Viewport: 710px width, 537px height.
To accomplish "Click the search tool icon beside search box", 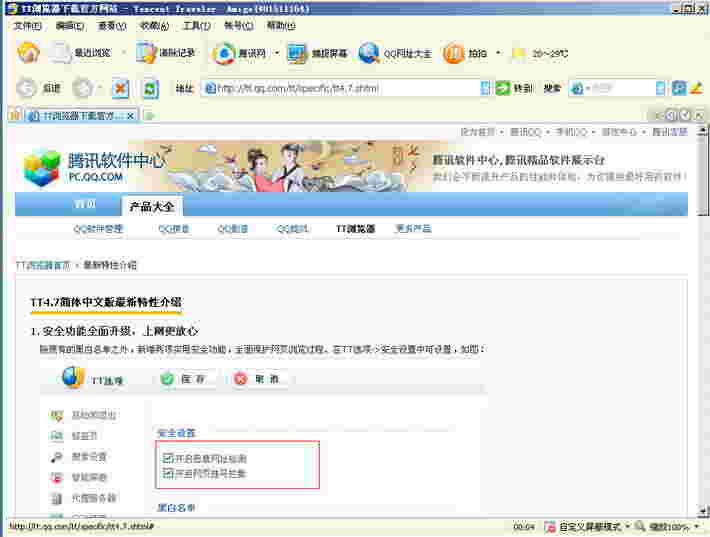I will [679, 88].
